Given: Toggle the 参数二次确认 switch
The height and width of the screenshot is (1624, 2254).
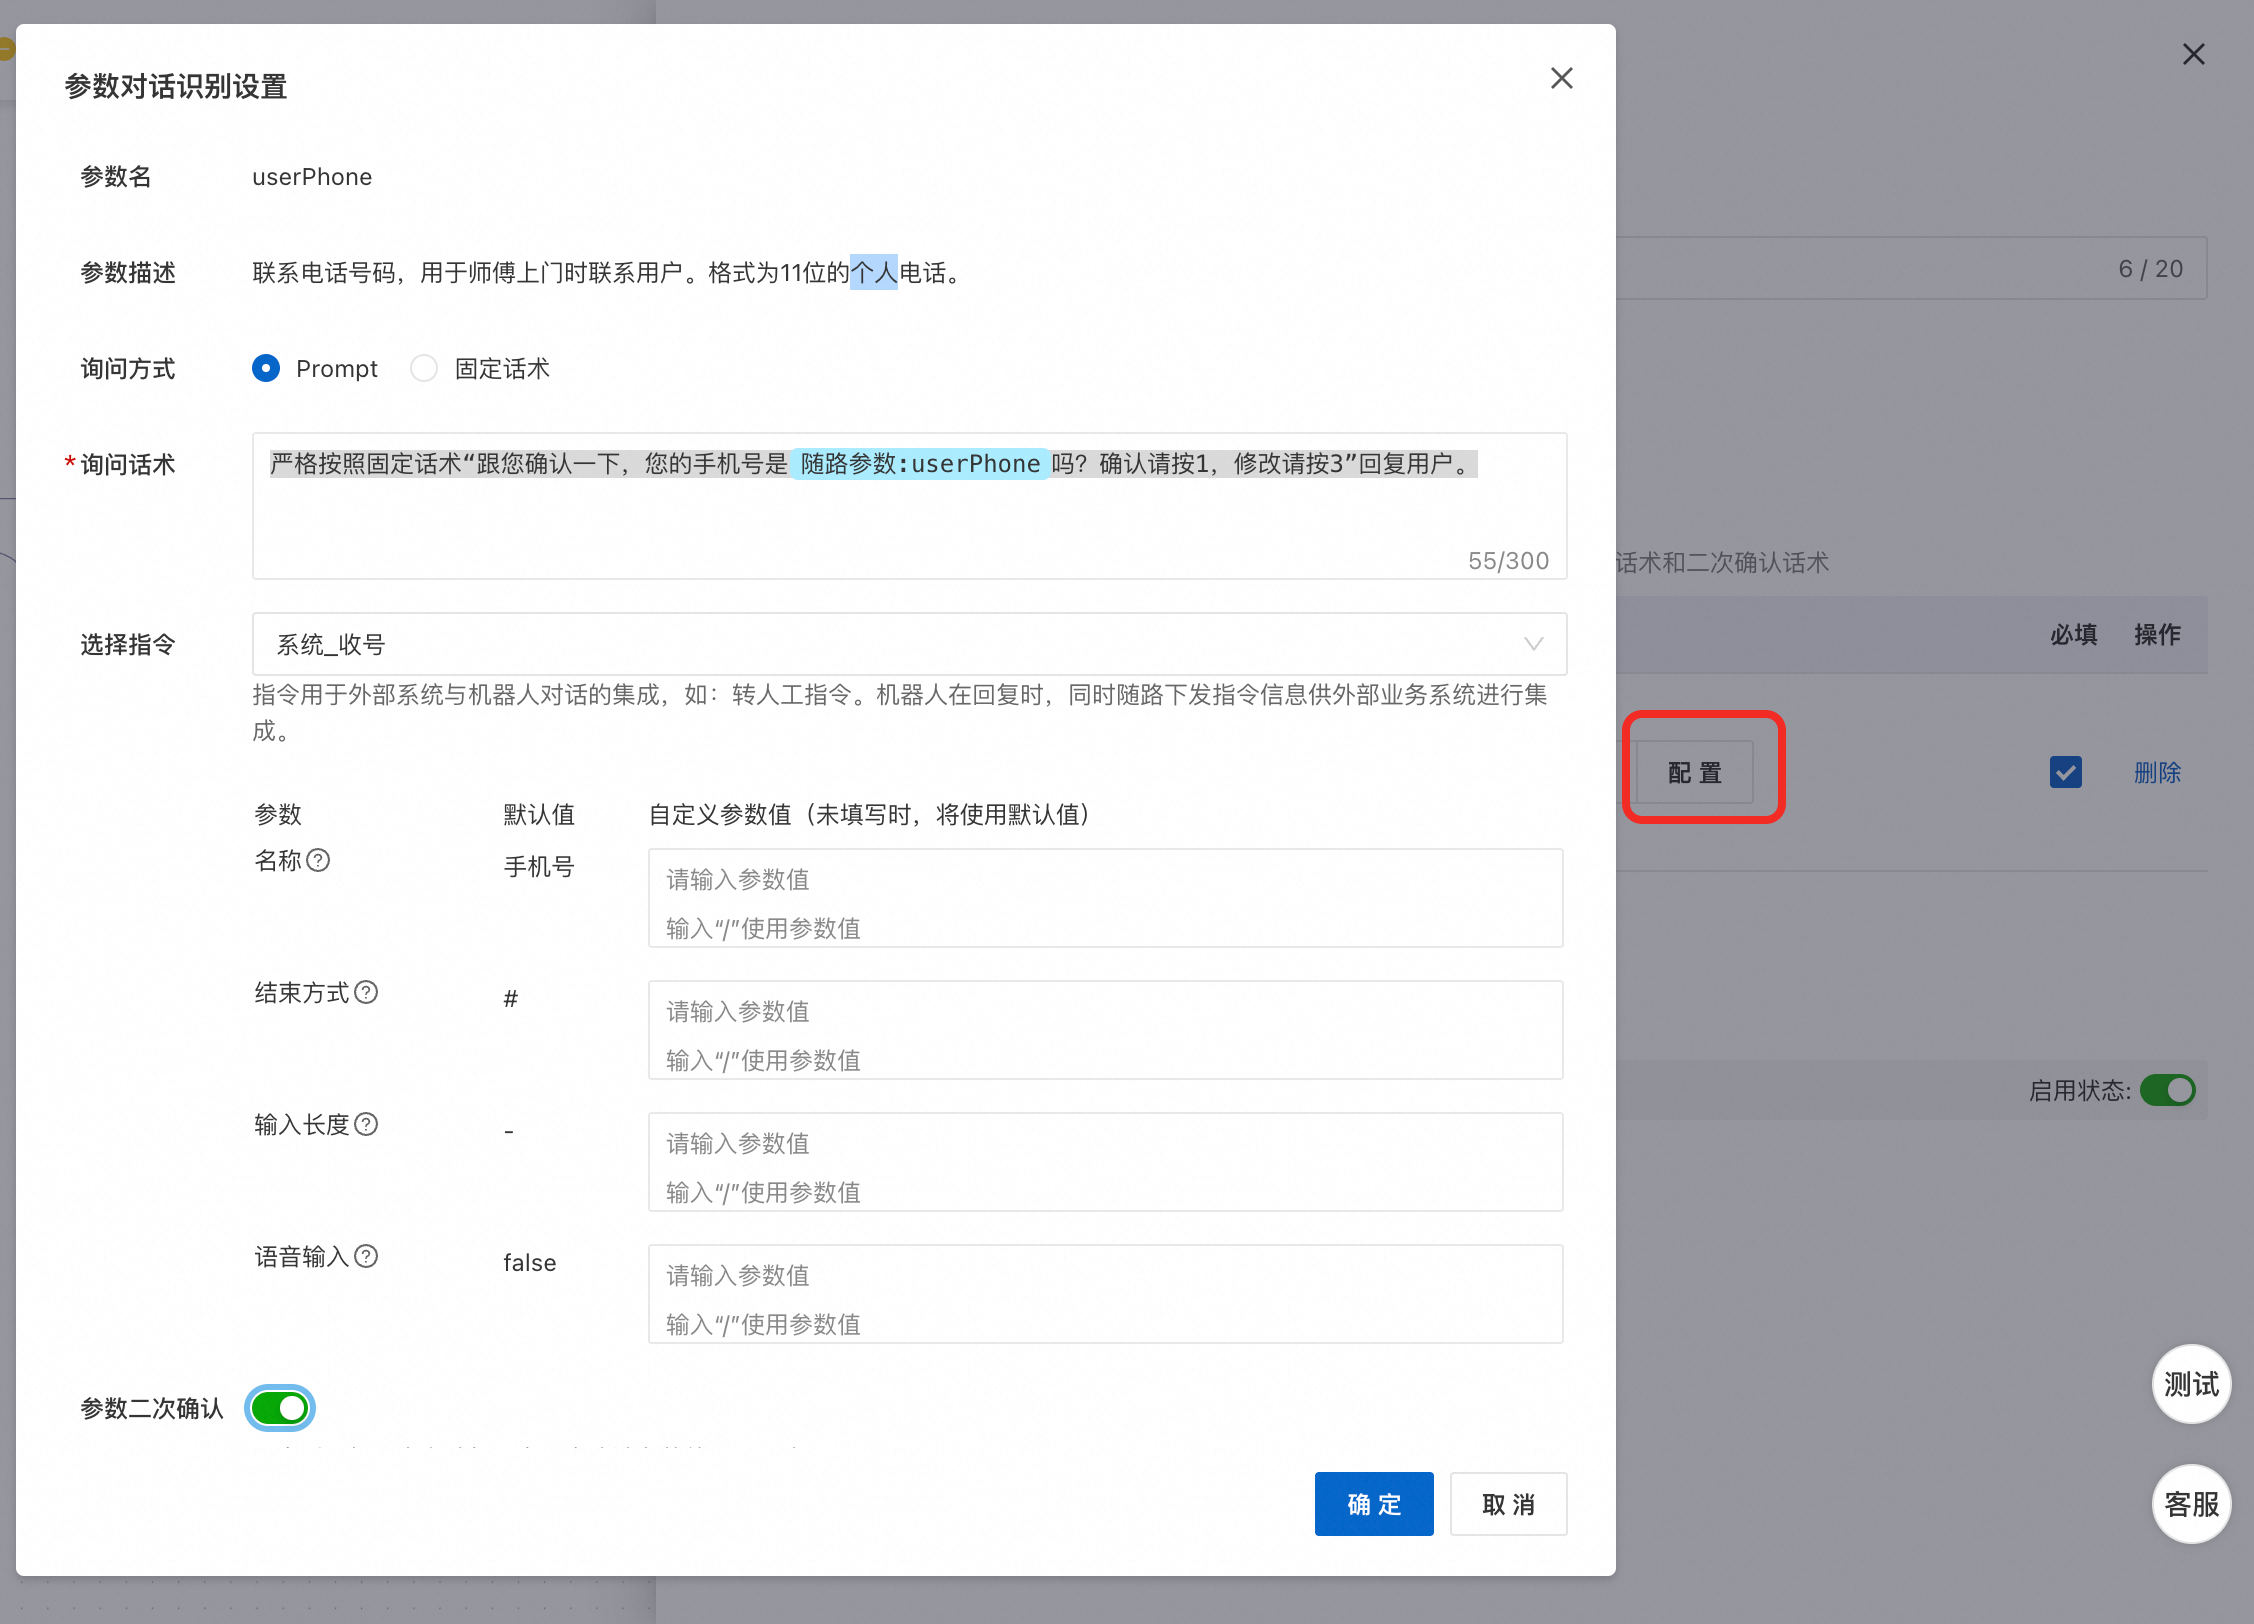Looking at the screenshot, I should click(280, 1408).
